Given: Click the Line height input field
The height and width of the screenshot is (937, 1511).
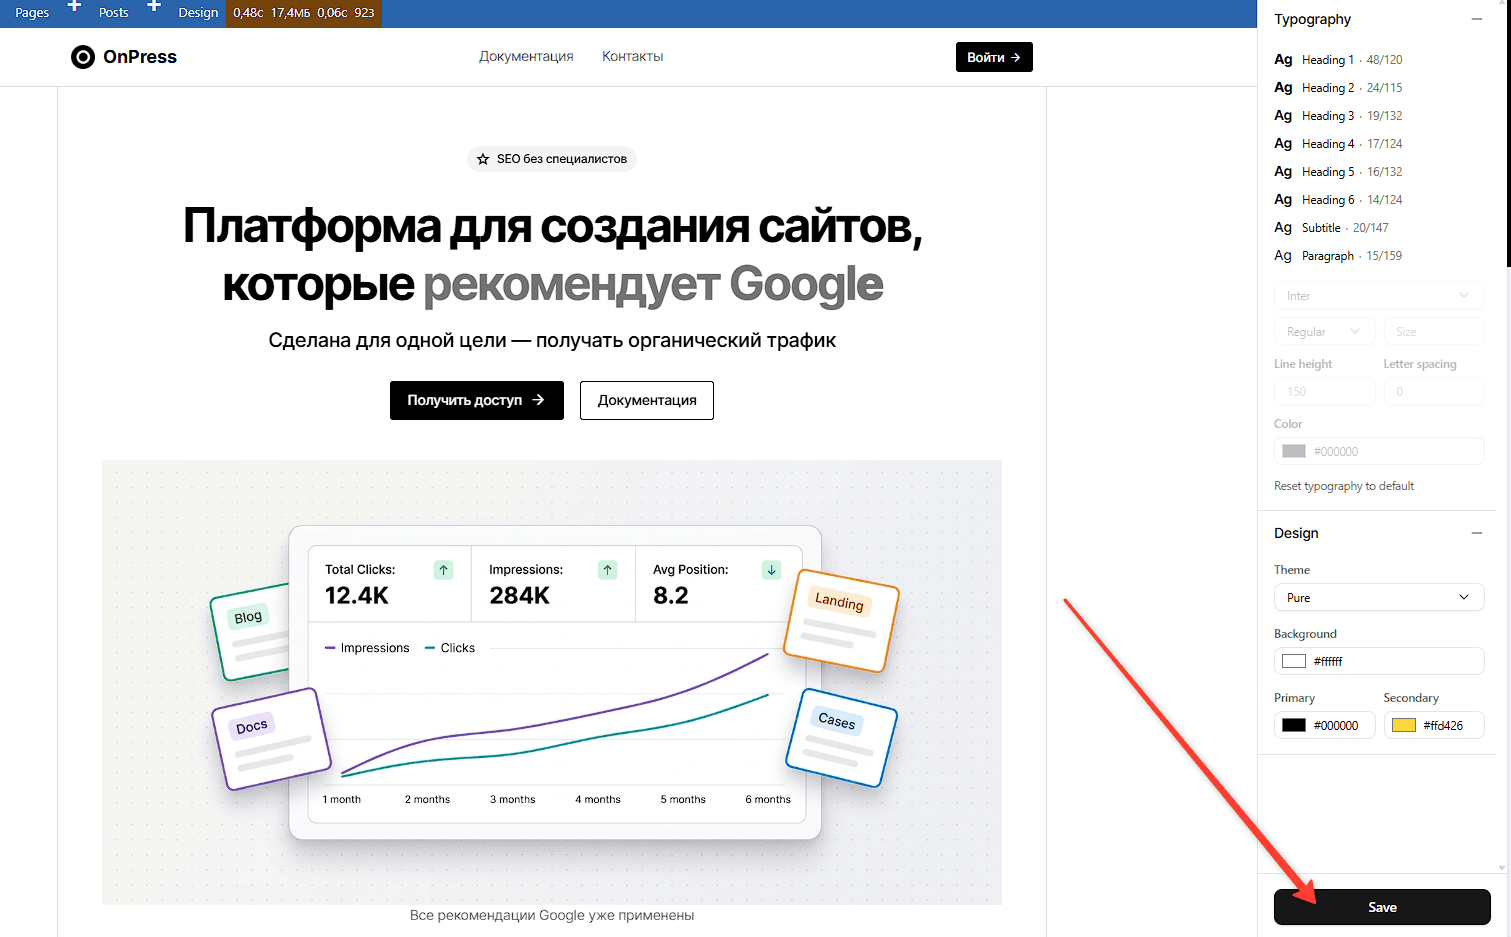Looking at the screenshot, I should (x=1325, y=392).
